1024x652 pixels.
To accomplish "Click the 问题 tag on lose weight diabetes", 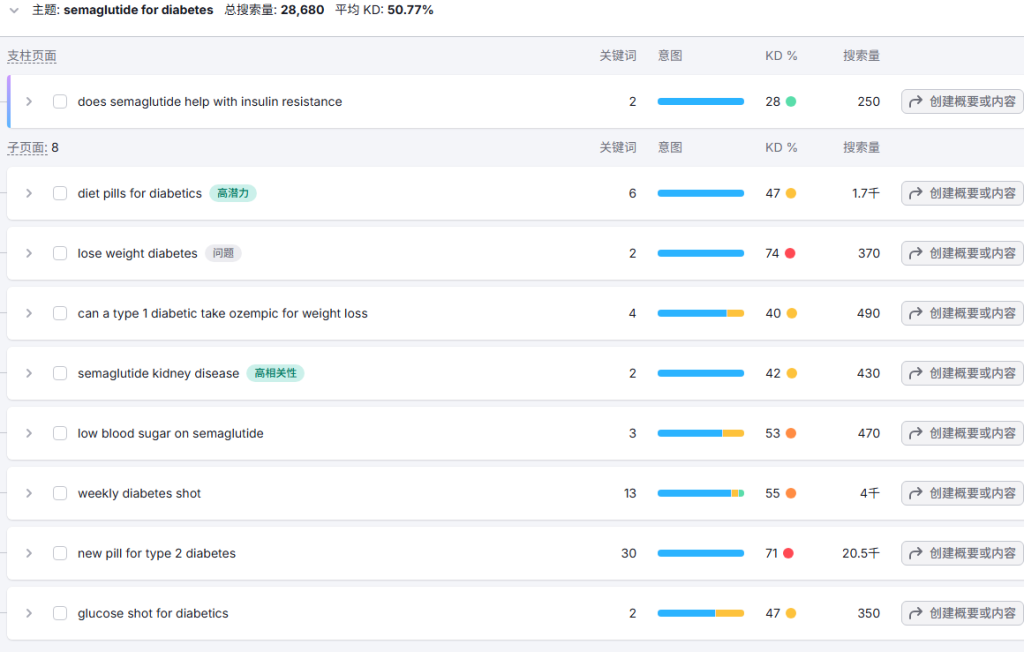I will click(x=223, y=253).
